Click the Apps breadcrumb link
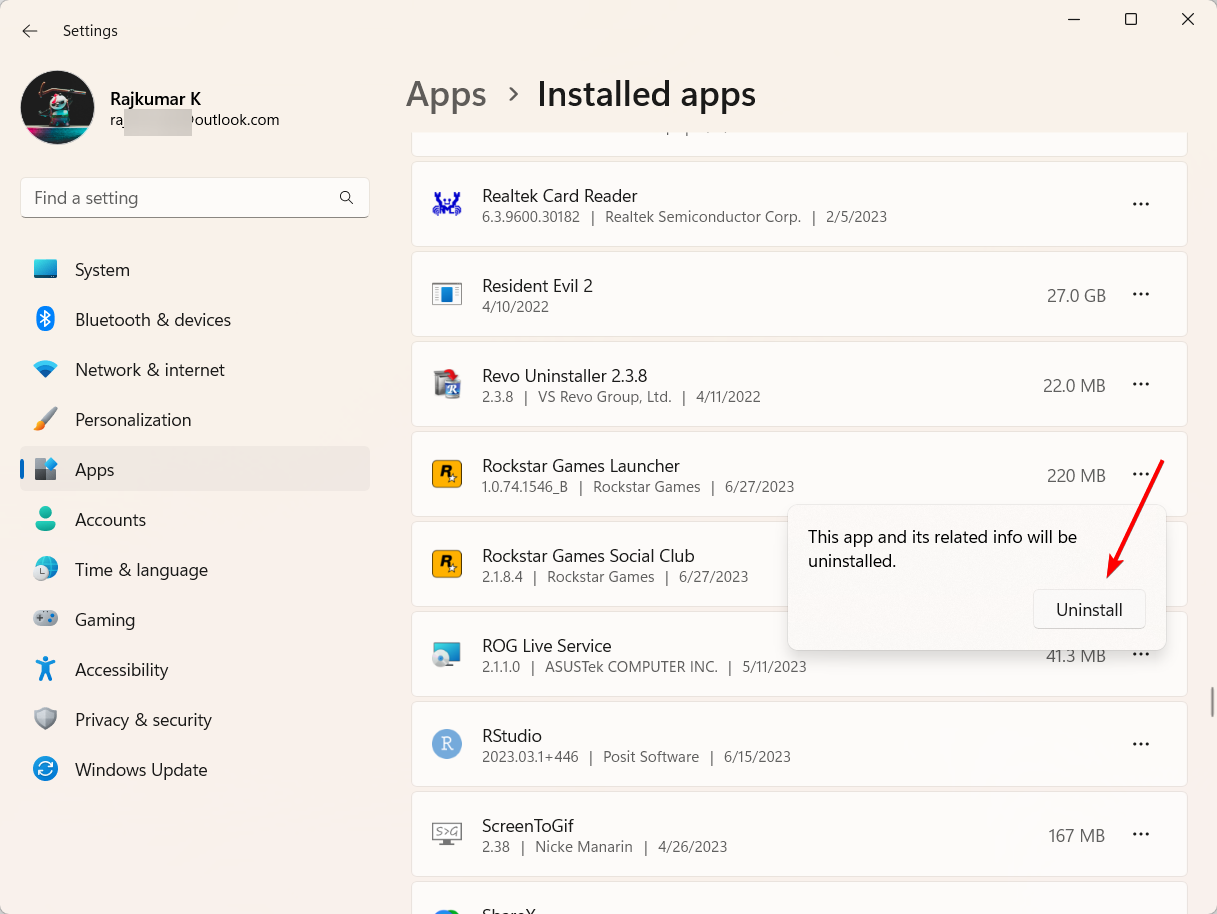Image resolution: width=1217 pixels, height=914 pixels. point(446,95)
